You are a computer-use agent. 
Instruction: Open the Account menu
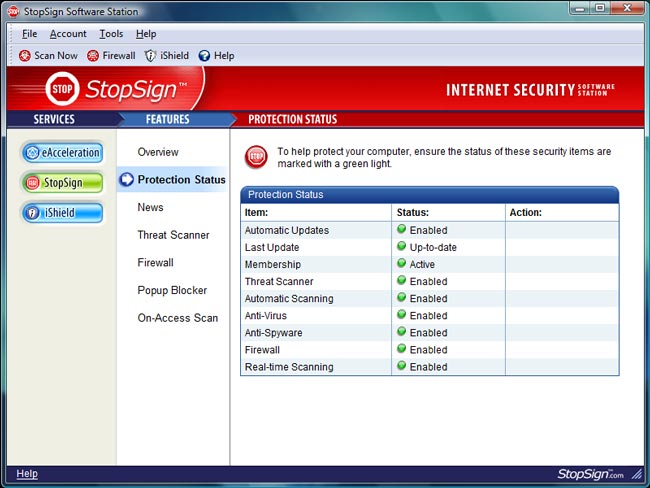[x=68, y=34]
